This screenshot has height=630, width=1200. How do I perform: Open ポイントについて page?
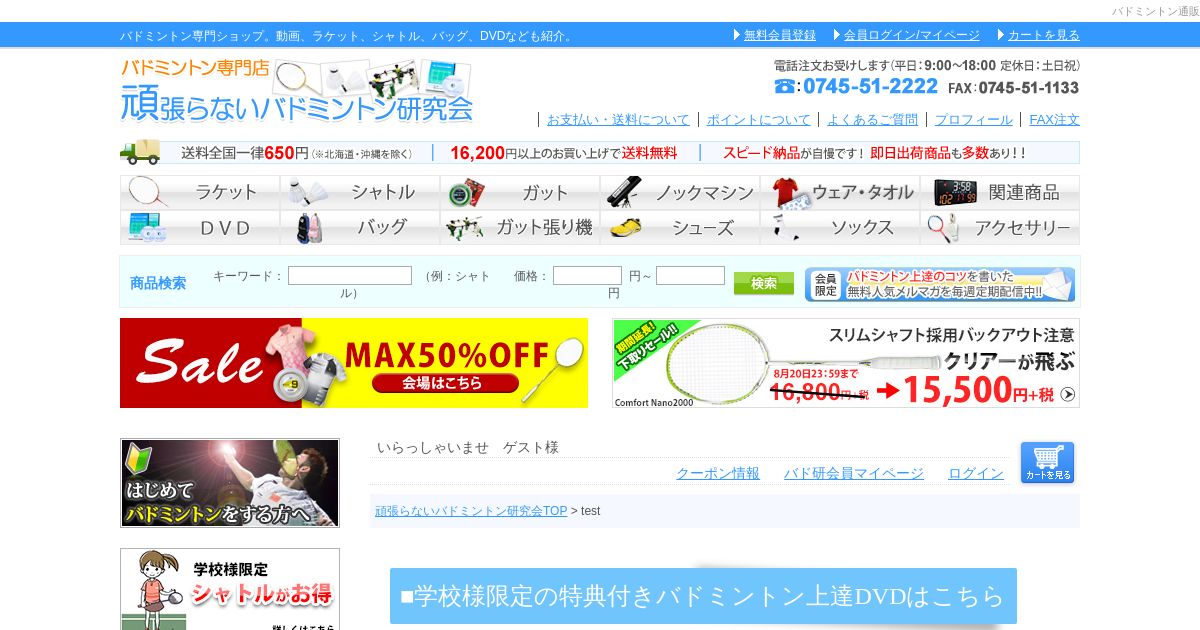[x=758, y=119]
